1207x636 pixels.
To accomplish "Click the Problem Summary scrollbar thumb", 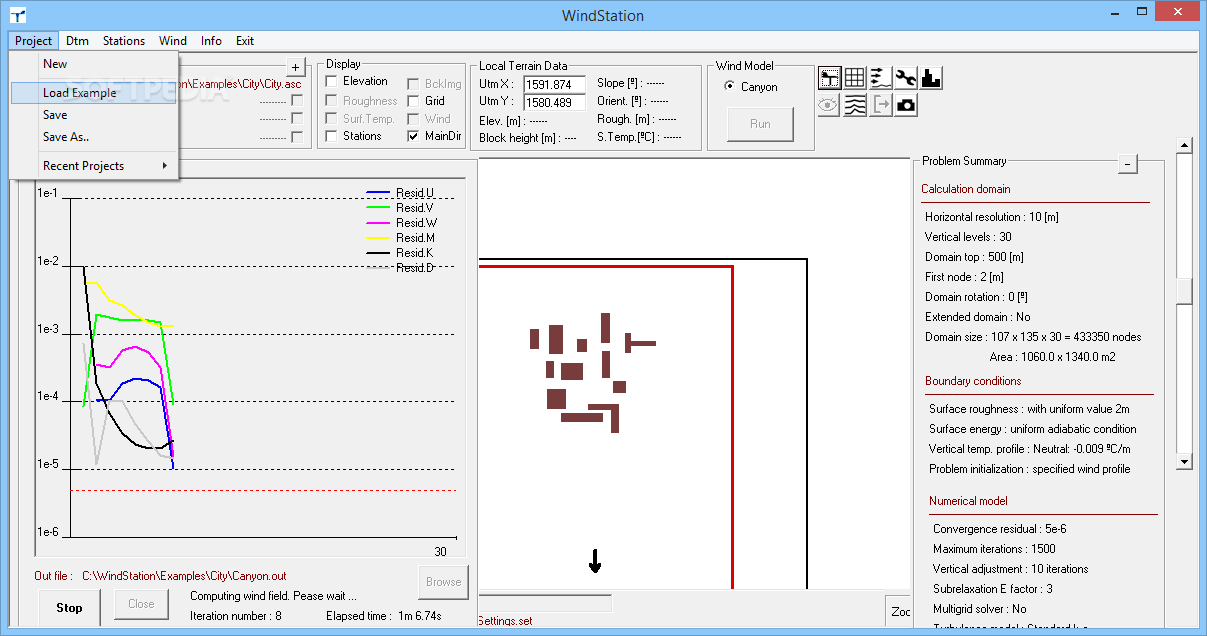I will coord(1185,290).
